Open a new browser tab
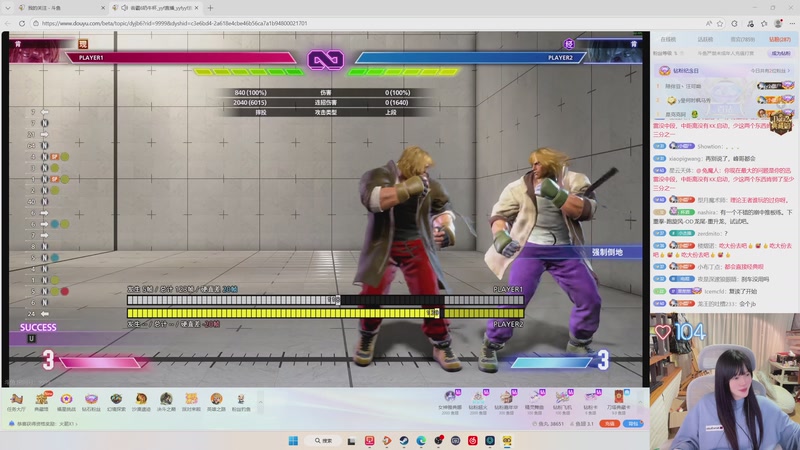This screenshot has height=450, width=800. pos(210,8)
